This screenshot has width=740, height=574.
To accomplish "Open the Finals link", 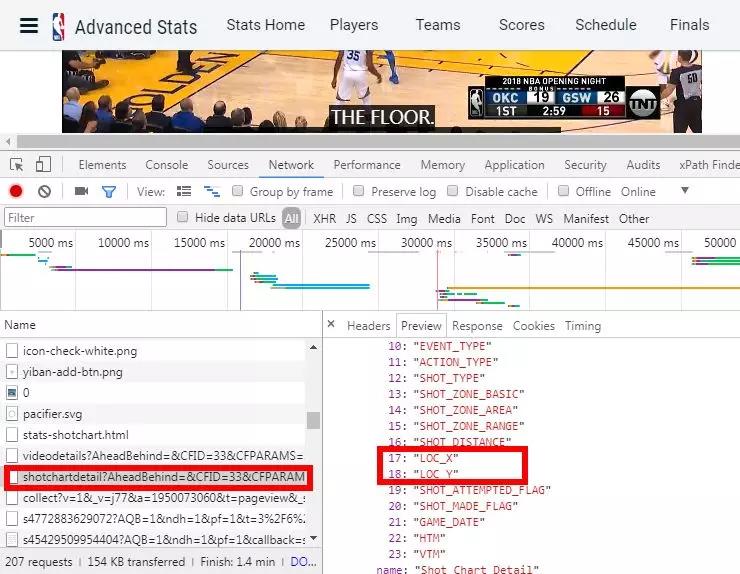I will coord(690,25).
